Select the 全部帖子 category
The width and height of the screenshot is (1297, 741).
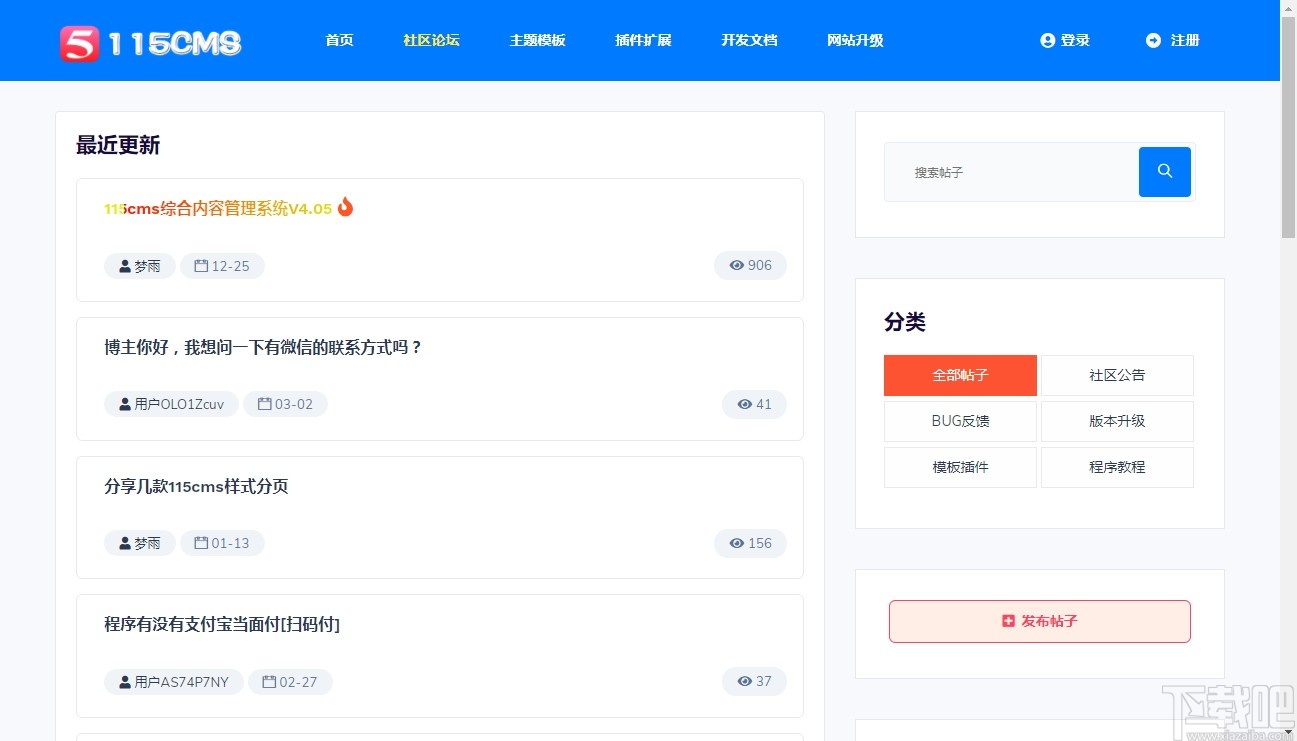click(960, 375)
